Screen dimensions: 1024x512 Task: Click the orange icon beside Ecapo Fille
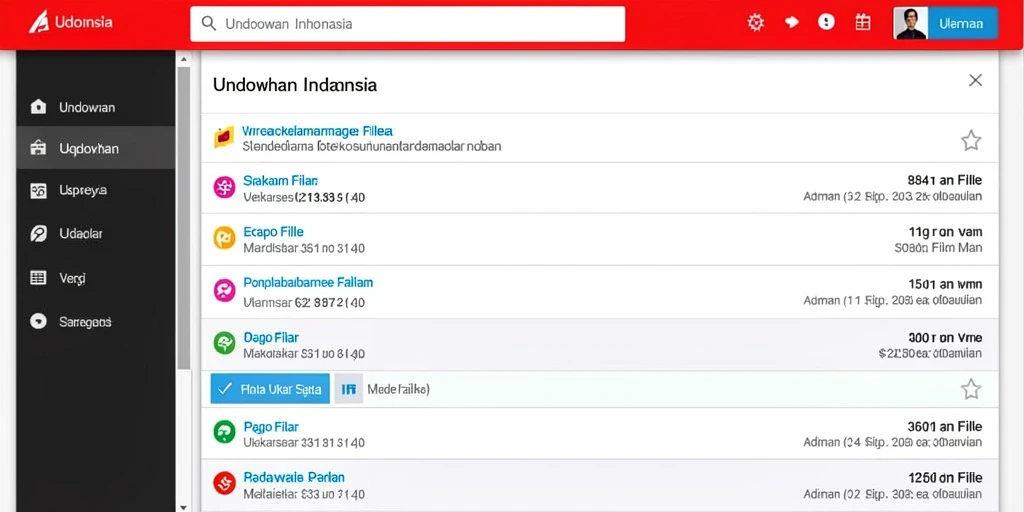(x=224, y=238)
